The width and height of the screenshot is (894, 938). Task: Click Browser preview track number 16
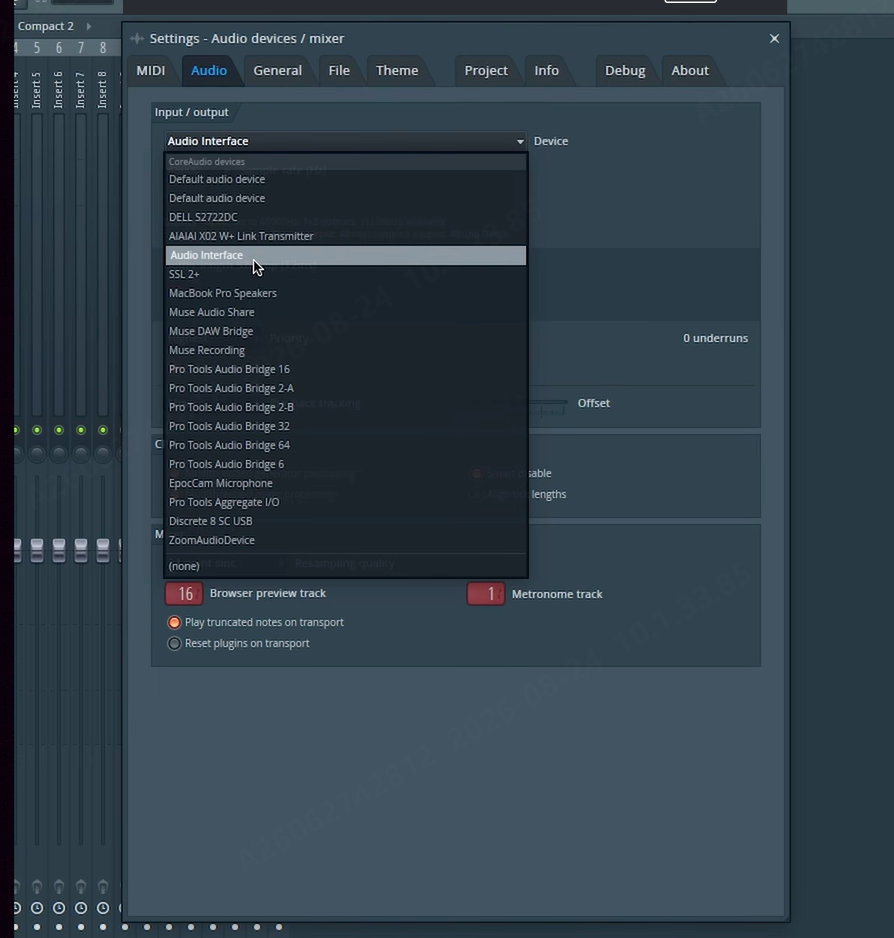pos(184,593)
